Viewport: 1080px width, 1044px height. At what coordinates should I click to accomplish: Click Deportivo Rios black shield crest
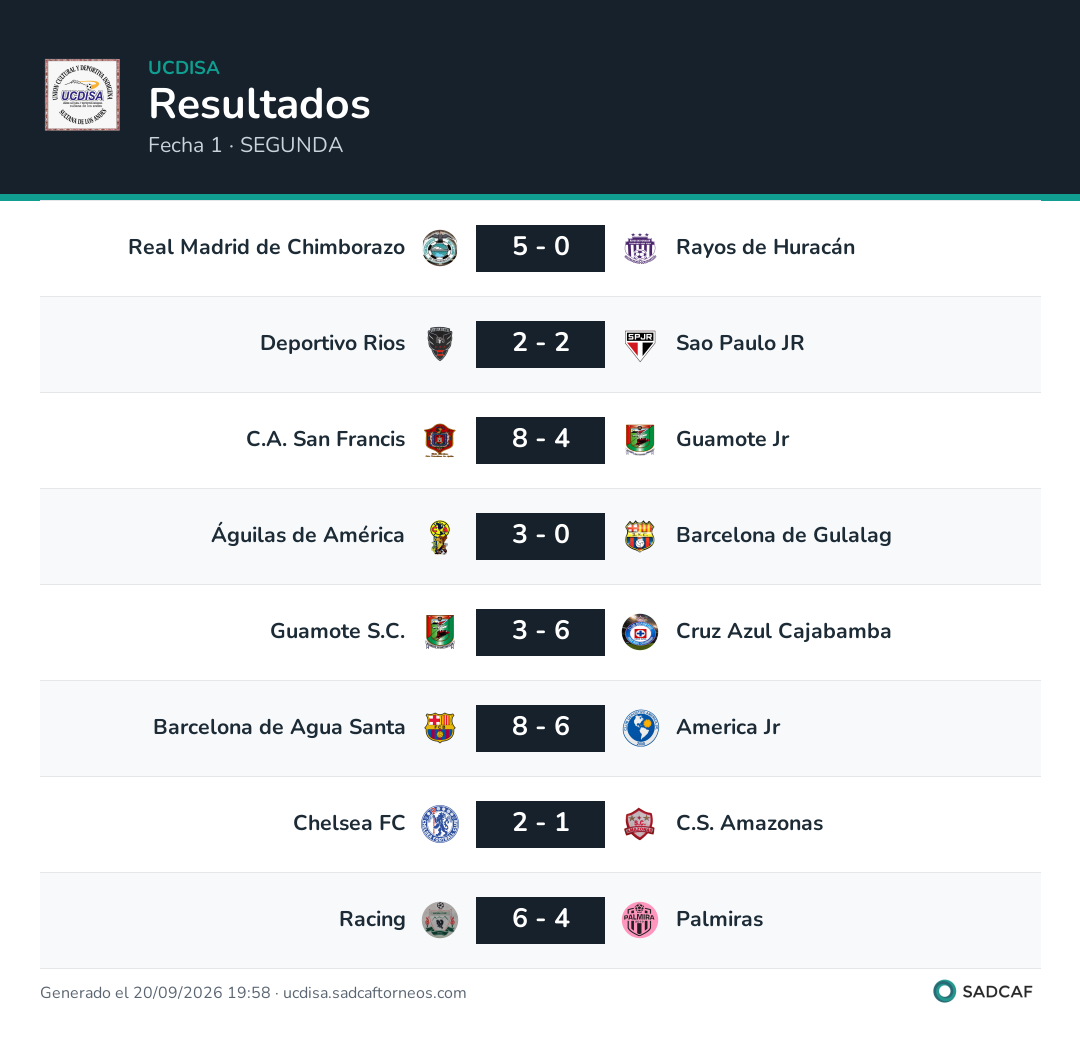pyautogui.click(x=439, y=344)
